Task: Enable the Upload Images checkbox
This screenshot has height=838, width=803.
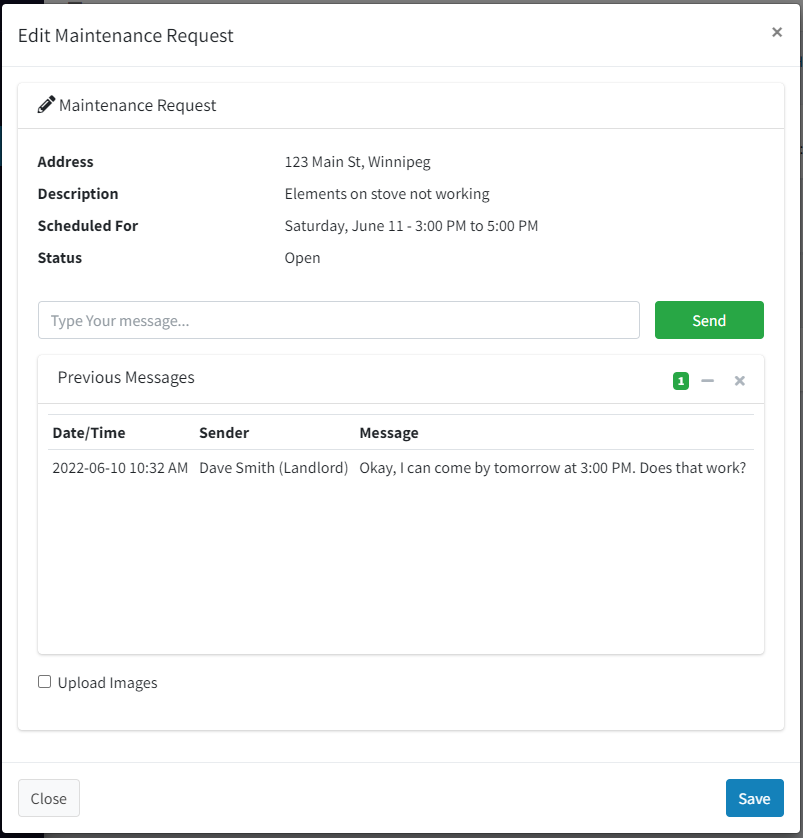Action: tap(44, 682)
